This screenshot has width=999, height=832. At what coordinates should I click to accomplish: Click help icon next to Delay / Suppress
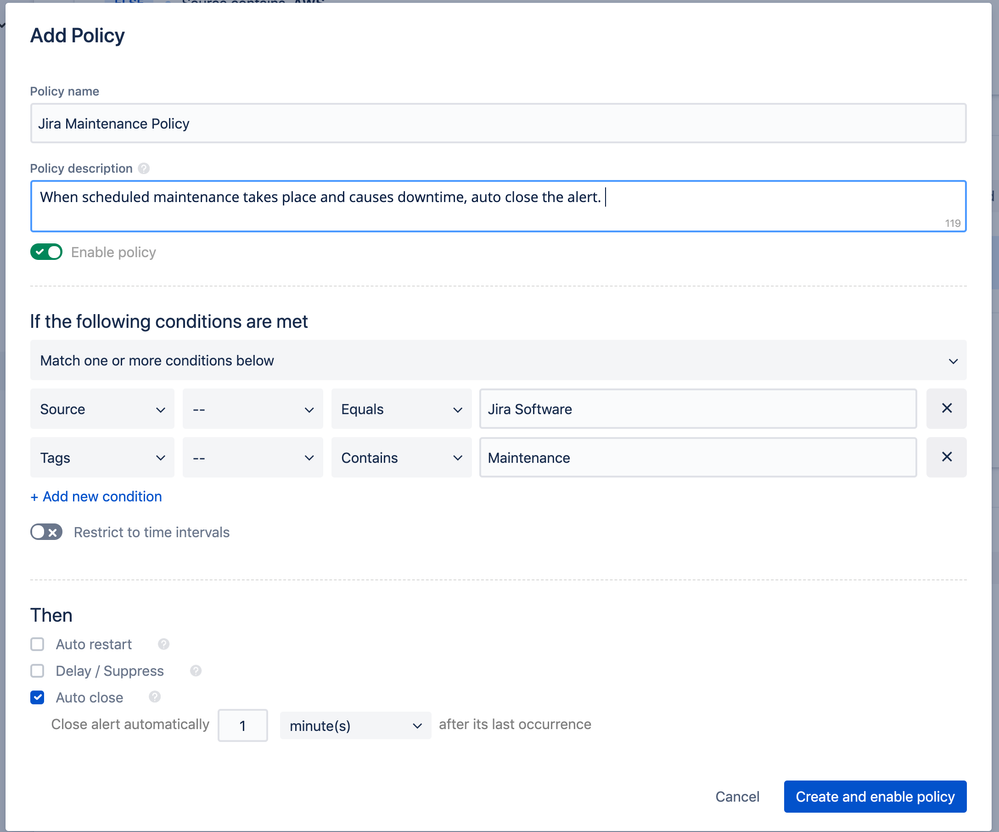pyautogui.click(x=196, y=671)
